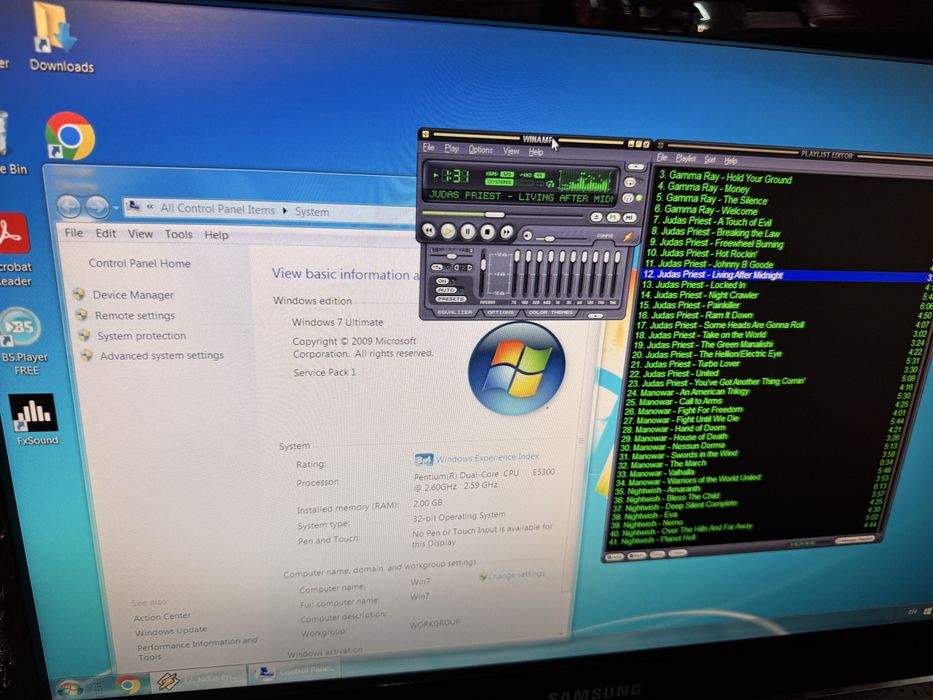The image size is (933, 700).
Task: Open Winamp Play menu
Action: [452, 148]
